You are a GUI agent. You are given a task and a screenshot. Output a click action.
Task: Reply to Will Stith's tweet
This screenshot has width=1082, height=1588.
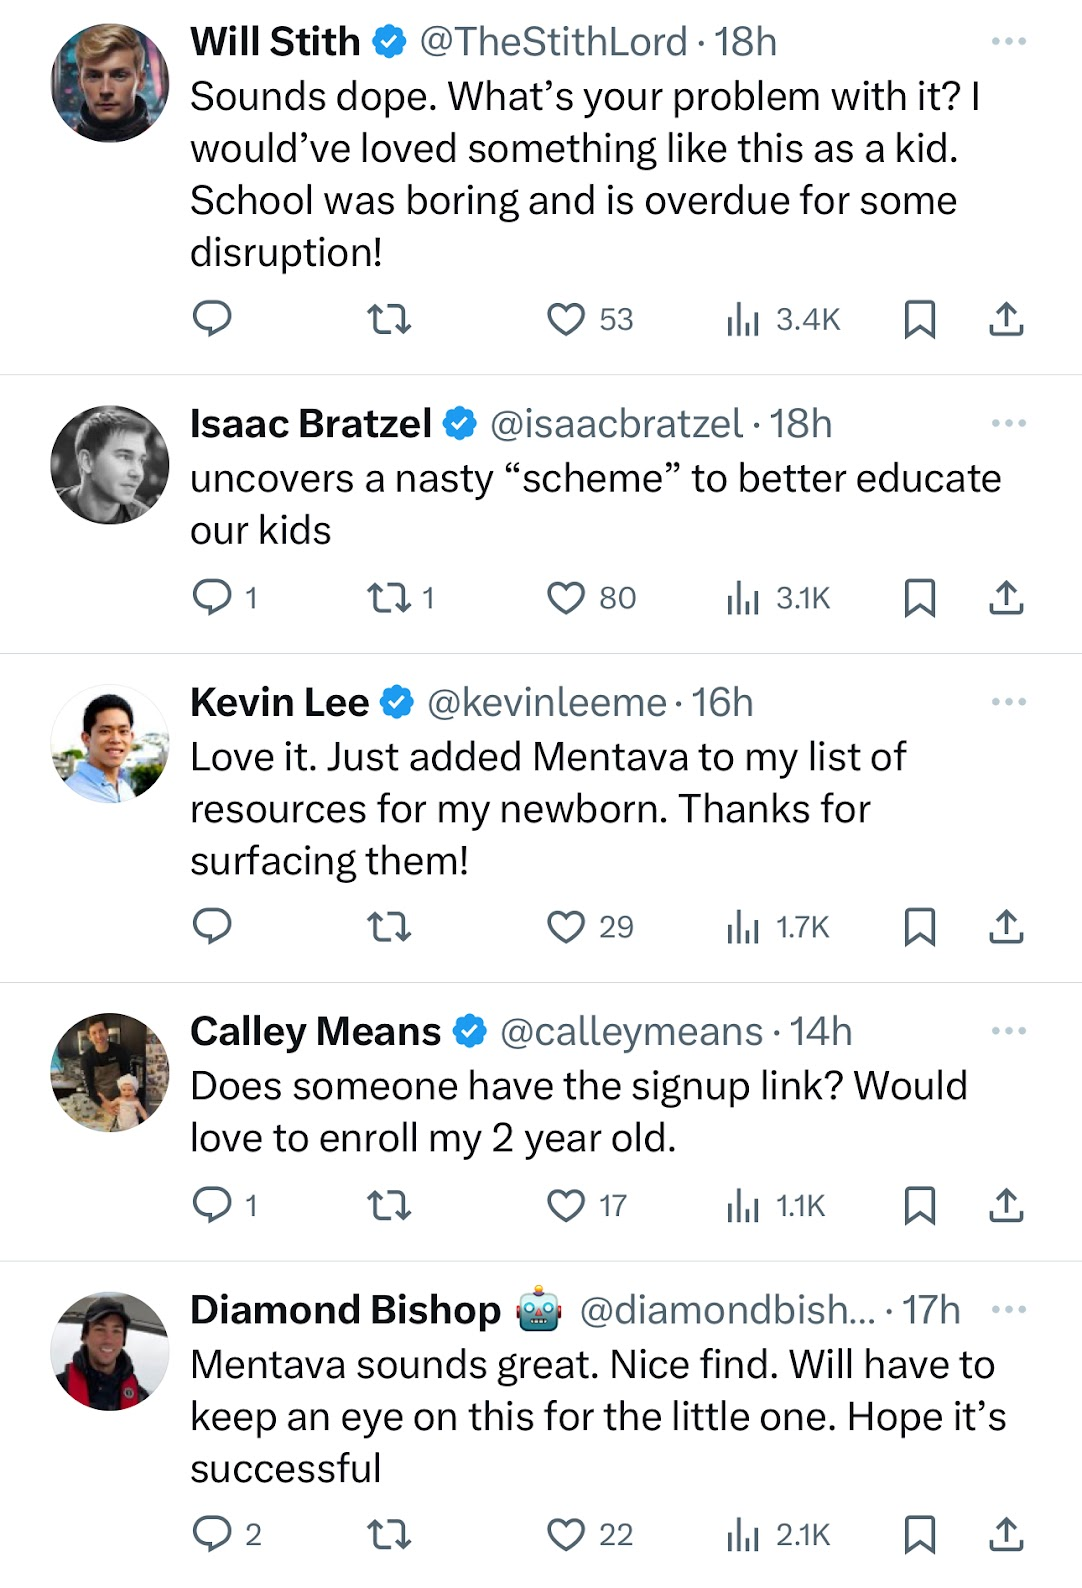click(x=212, y=319)
